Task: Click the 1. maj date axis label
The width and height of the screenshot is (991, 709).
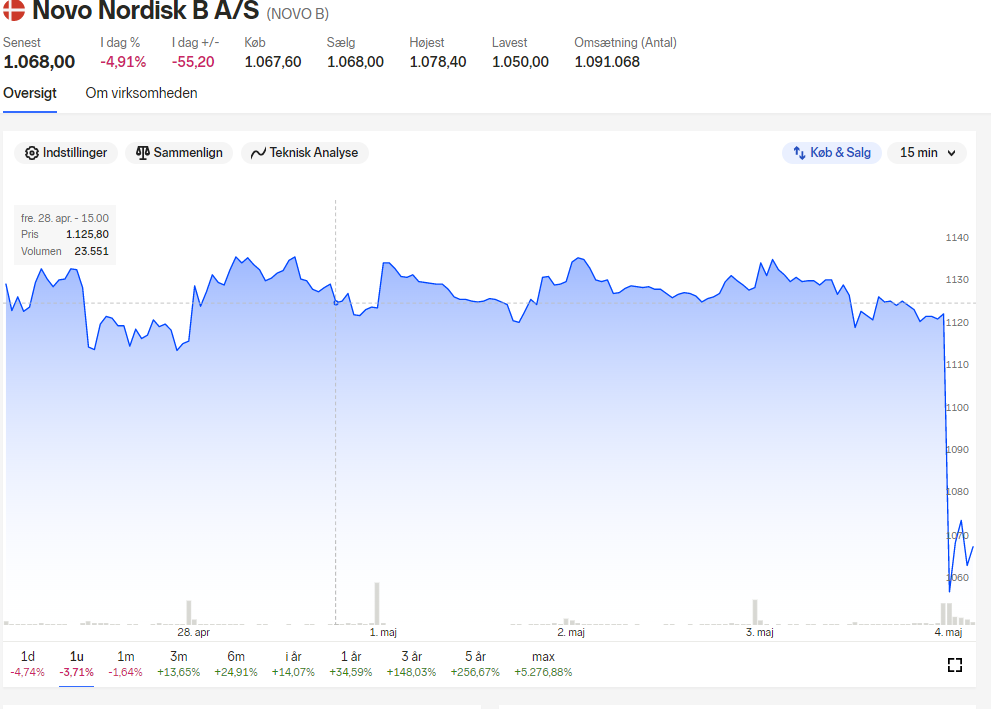Action: point(383,632)
